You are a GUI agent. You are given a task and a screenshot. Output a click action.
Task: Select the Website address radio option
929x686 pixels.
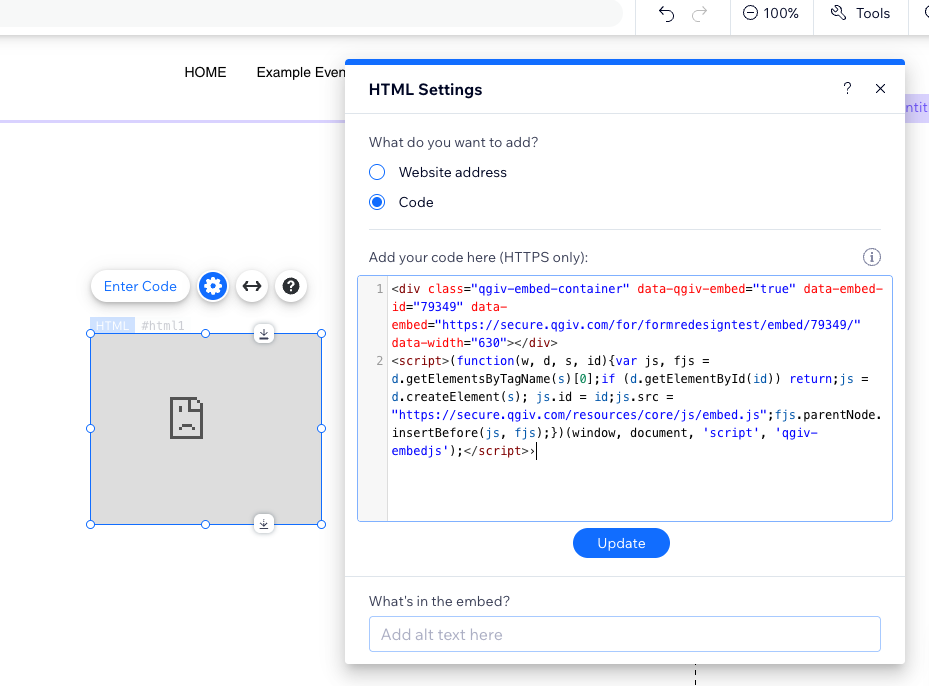pyautogui.click(x=377, y=172)
